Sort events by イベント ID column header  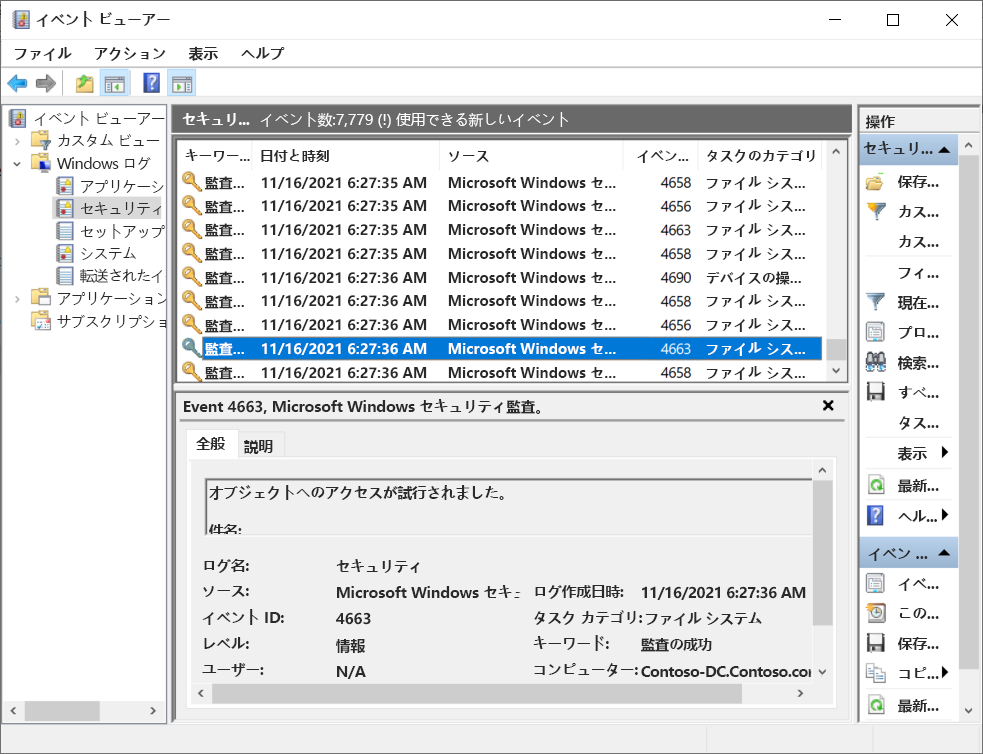coord(661,156)
